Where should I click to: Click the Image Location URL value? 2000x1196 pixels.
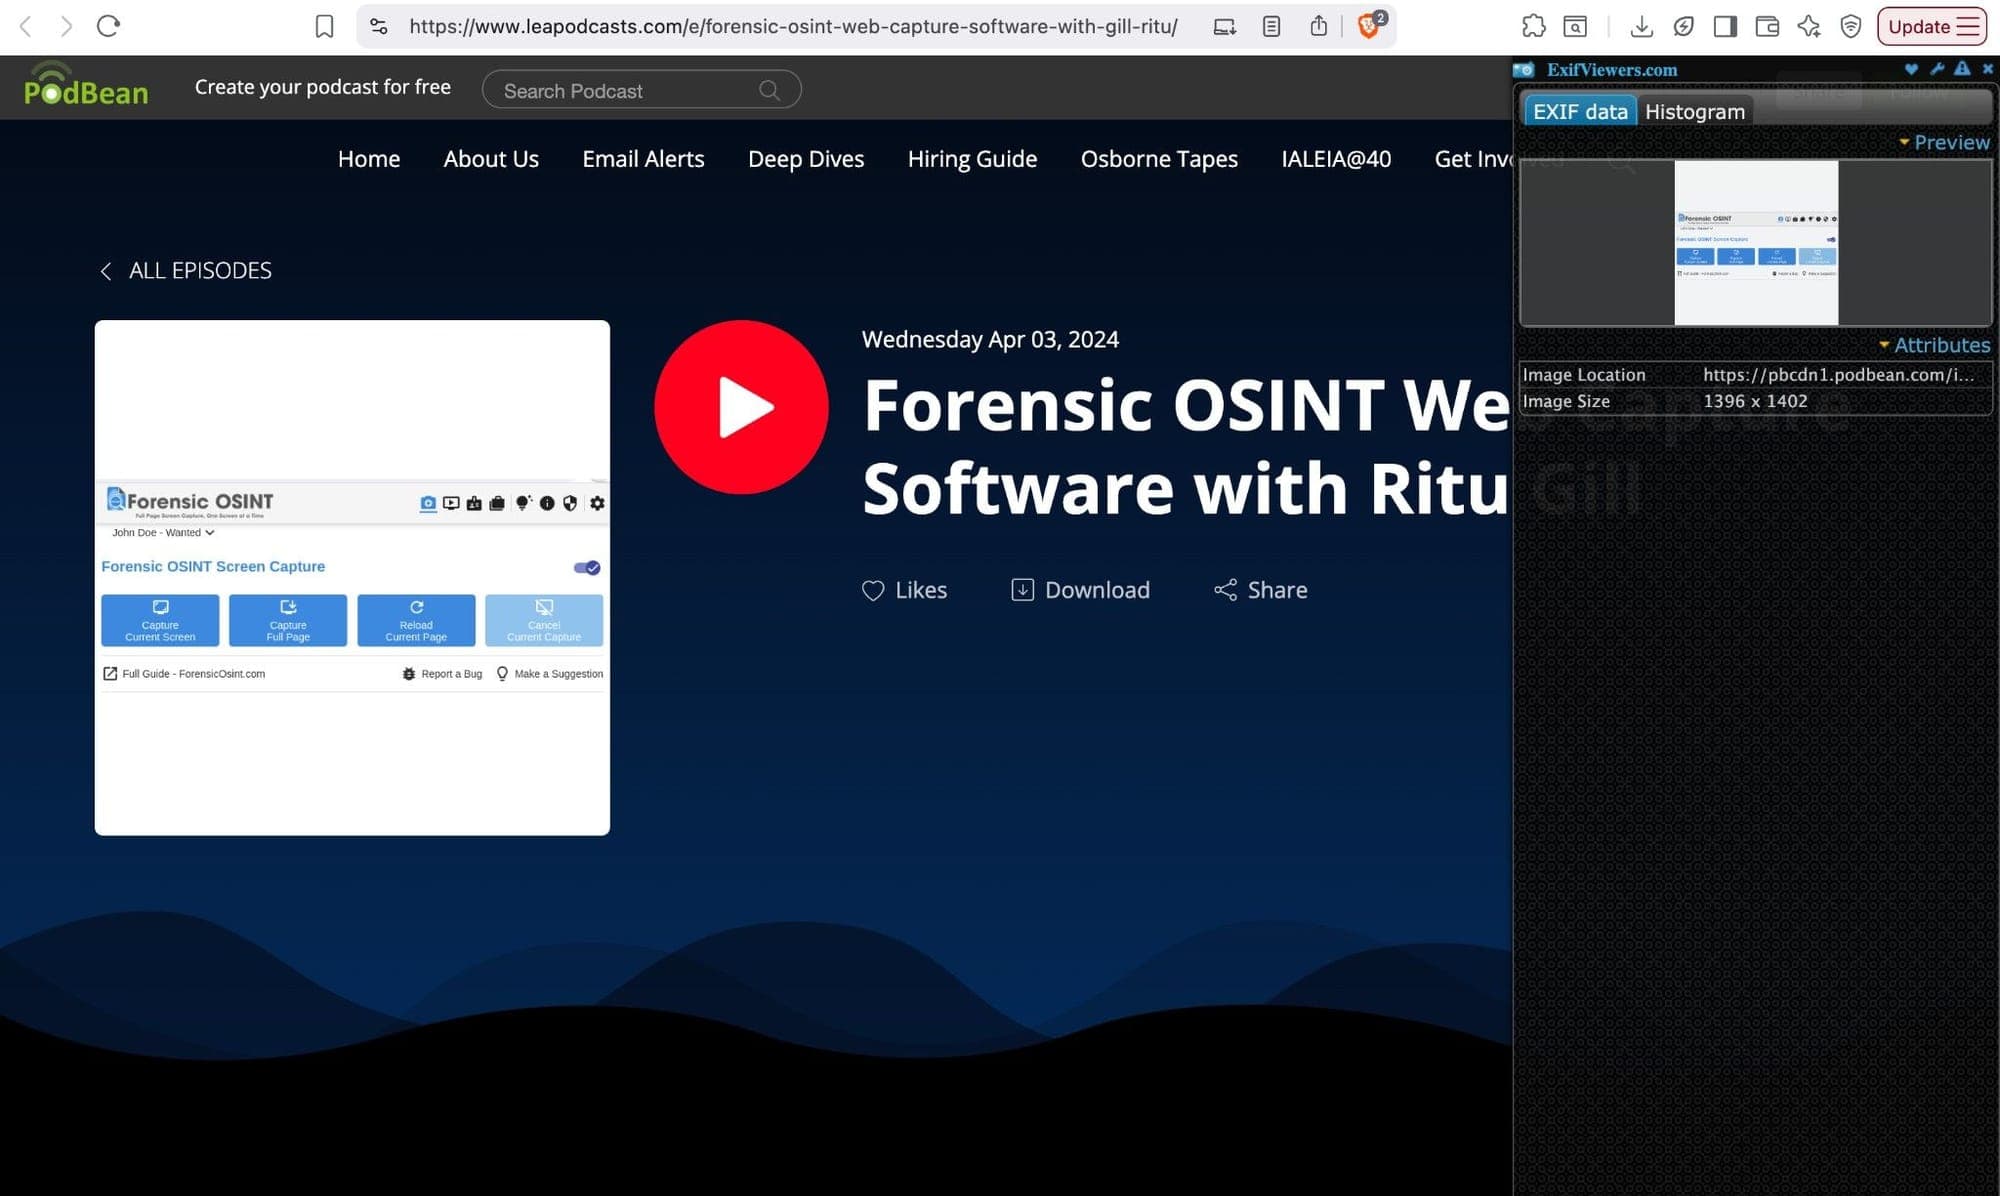[1838, 375]
